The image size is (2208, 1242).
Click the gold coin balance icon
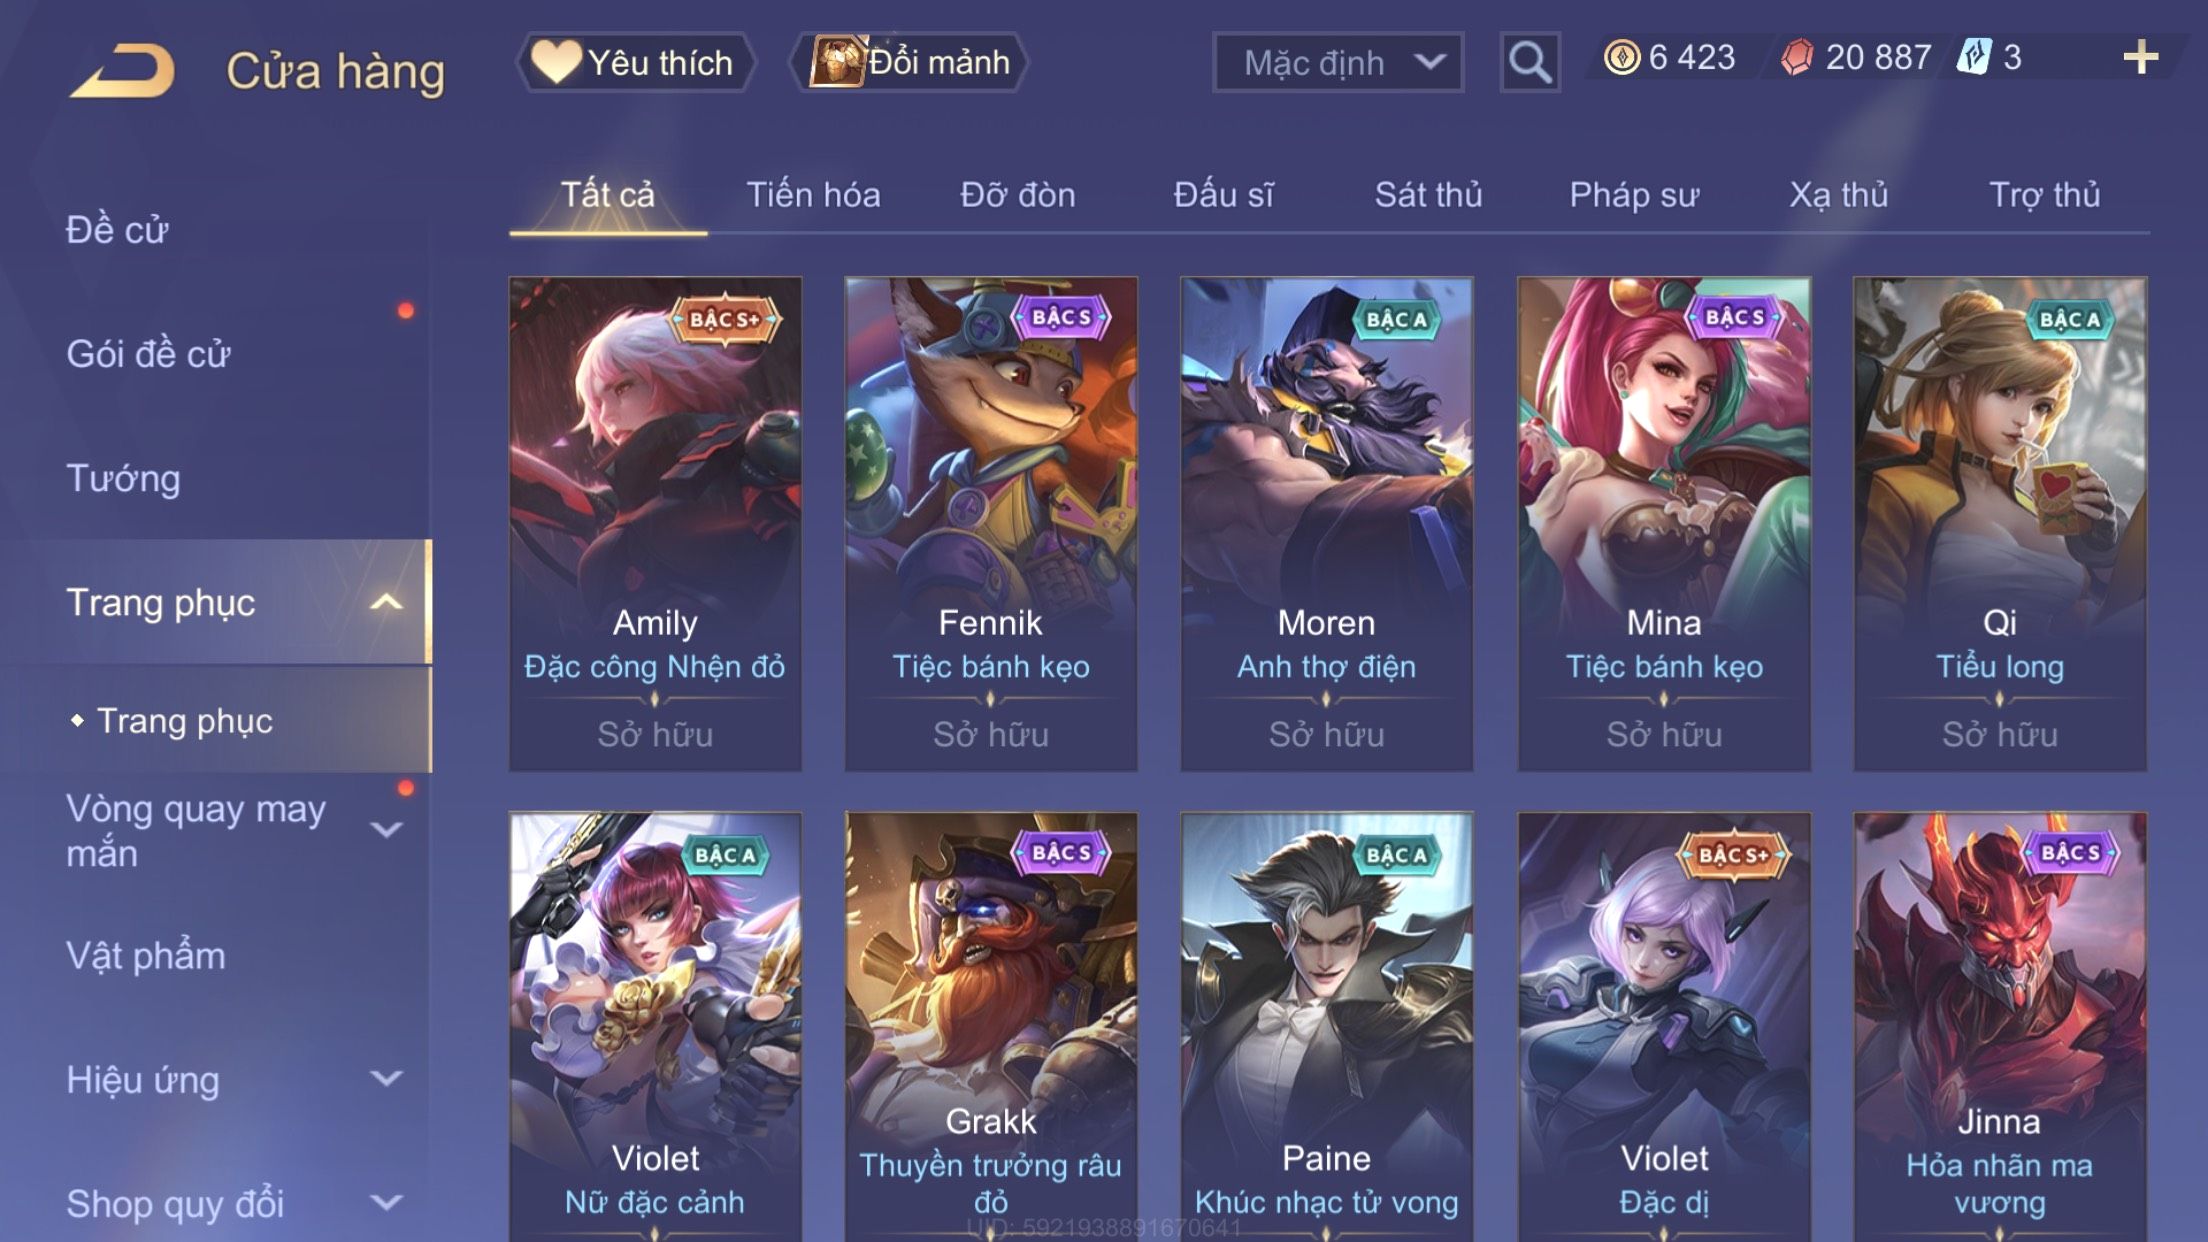1621,57
